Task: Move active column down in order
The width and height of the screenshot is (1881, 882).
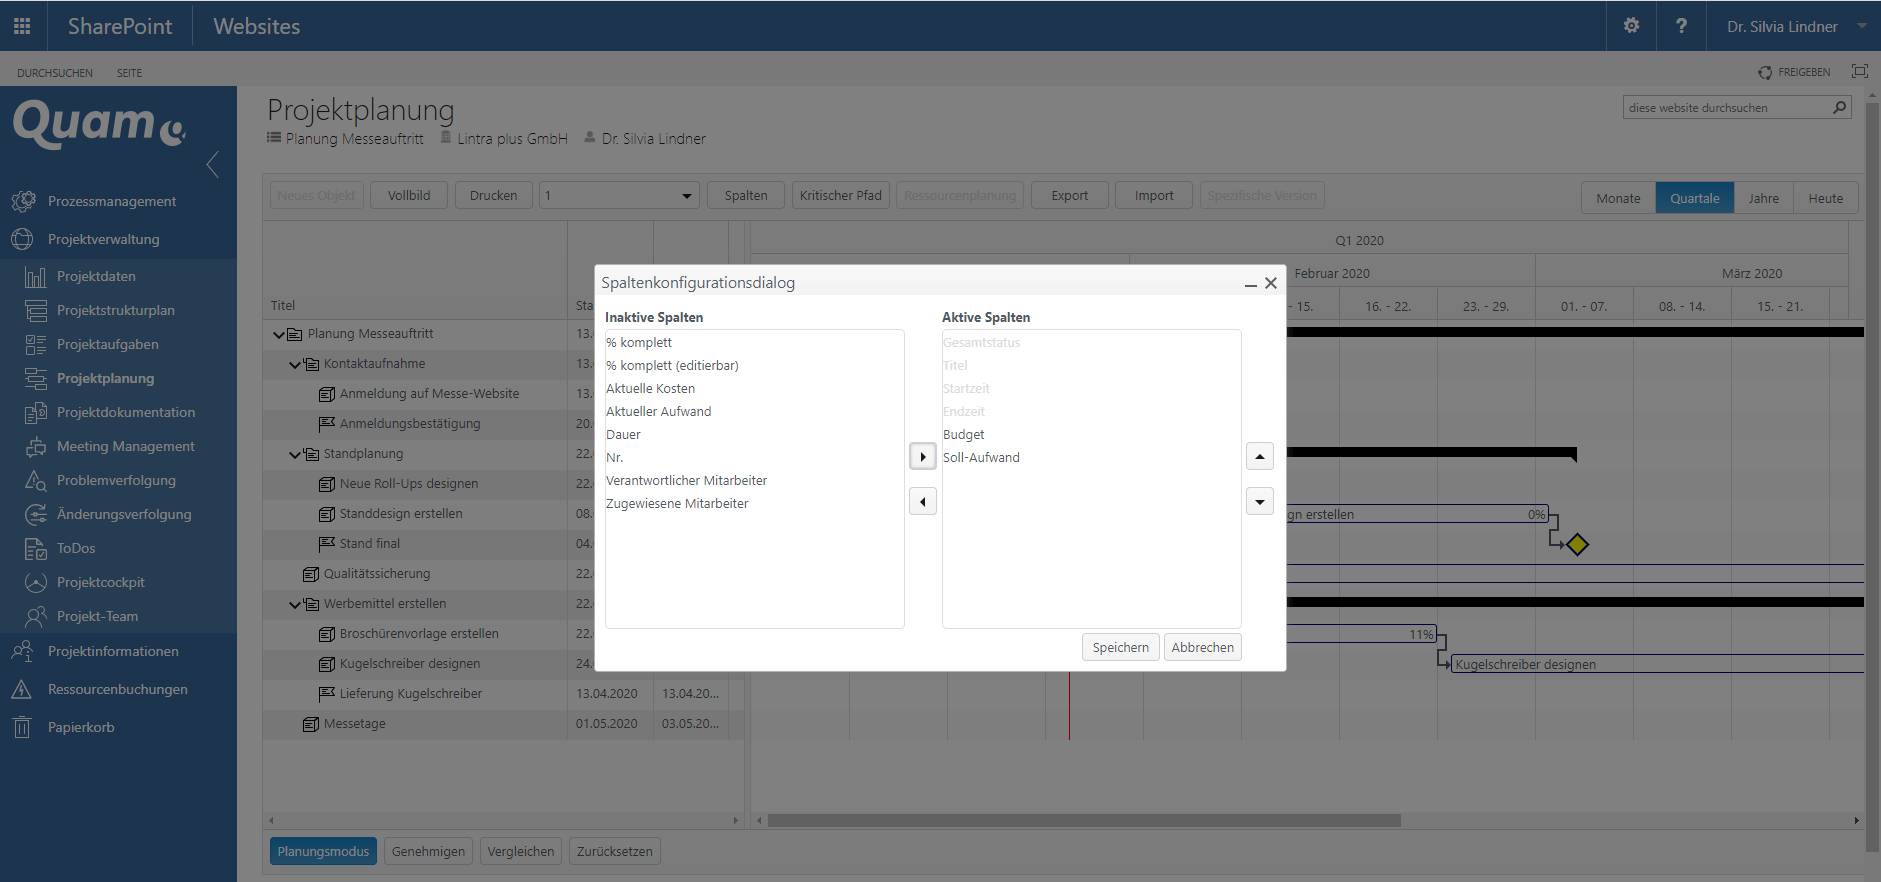Action: point(1259,501)
